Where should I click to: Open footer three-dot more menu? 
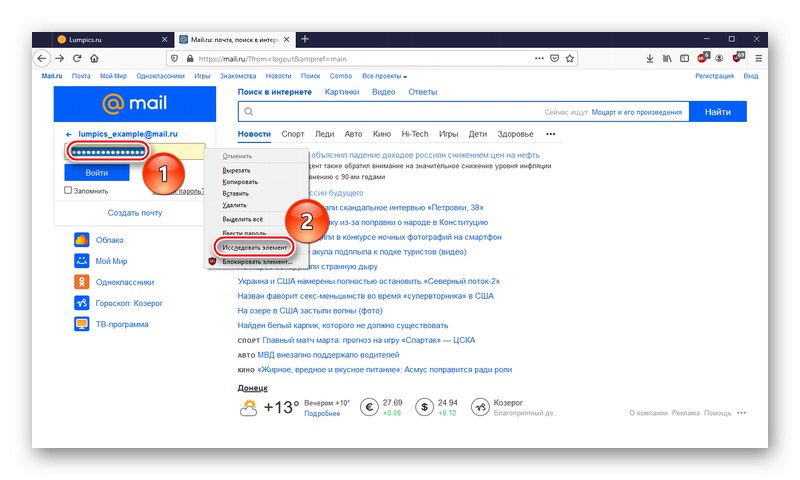[x=741, y=413]
